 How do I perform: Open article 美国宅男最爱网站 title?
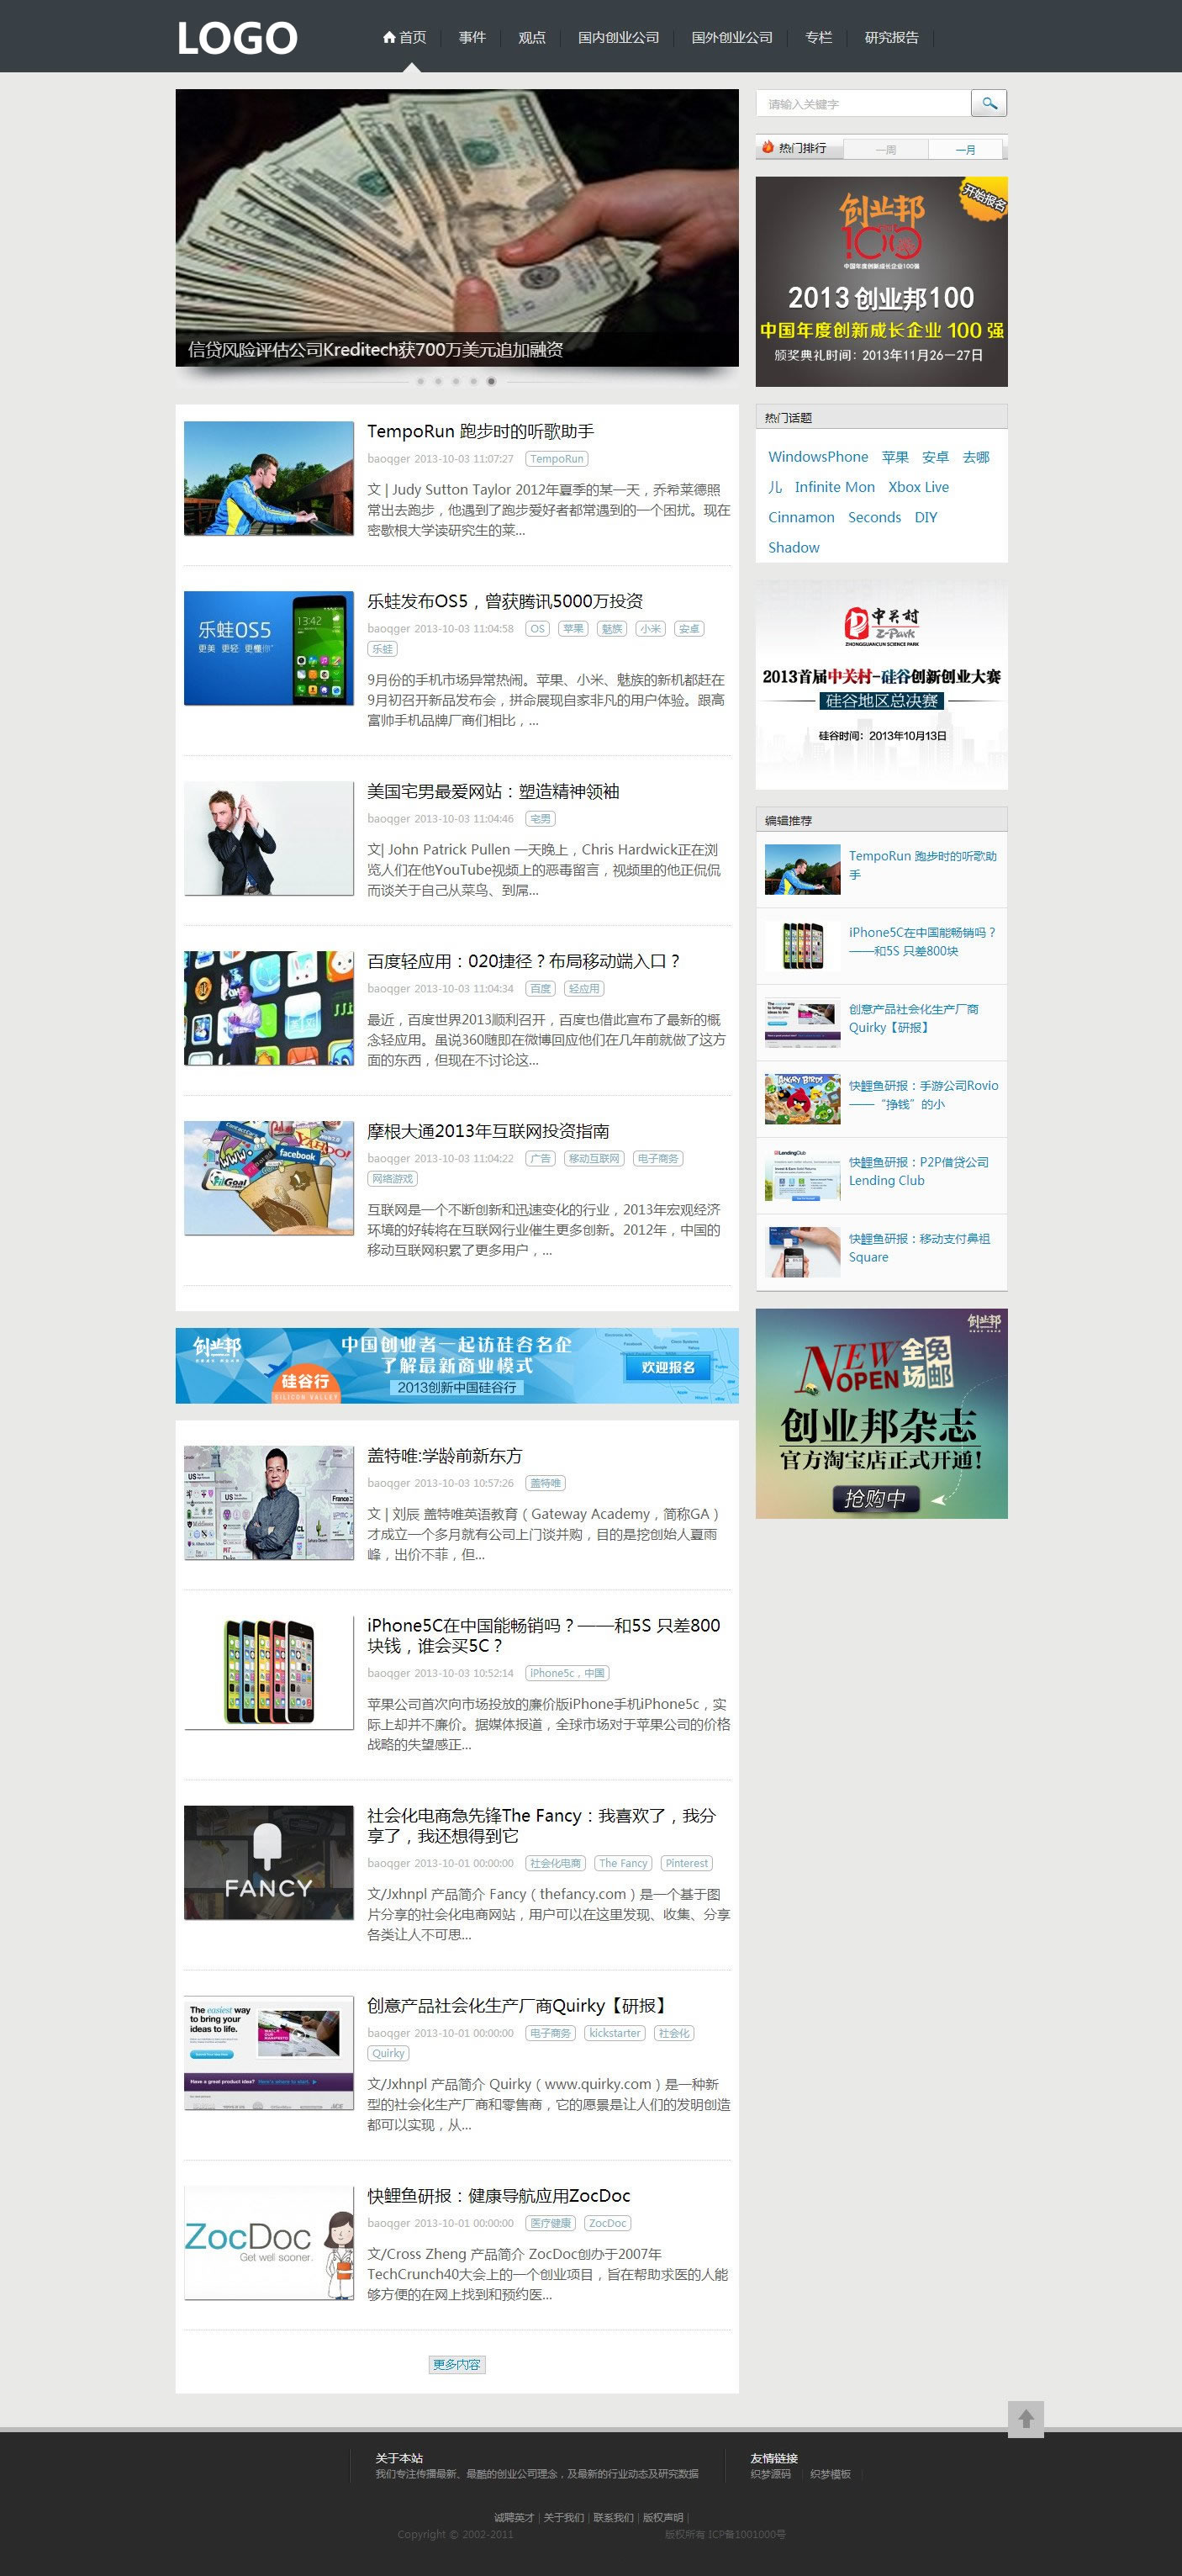click(493, 791)
